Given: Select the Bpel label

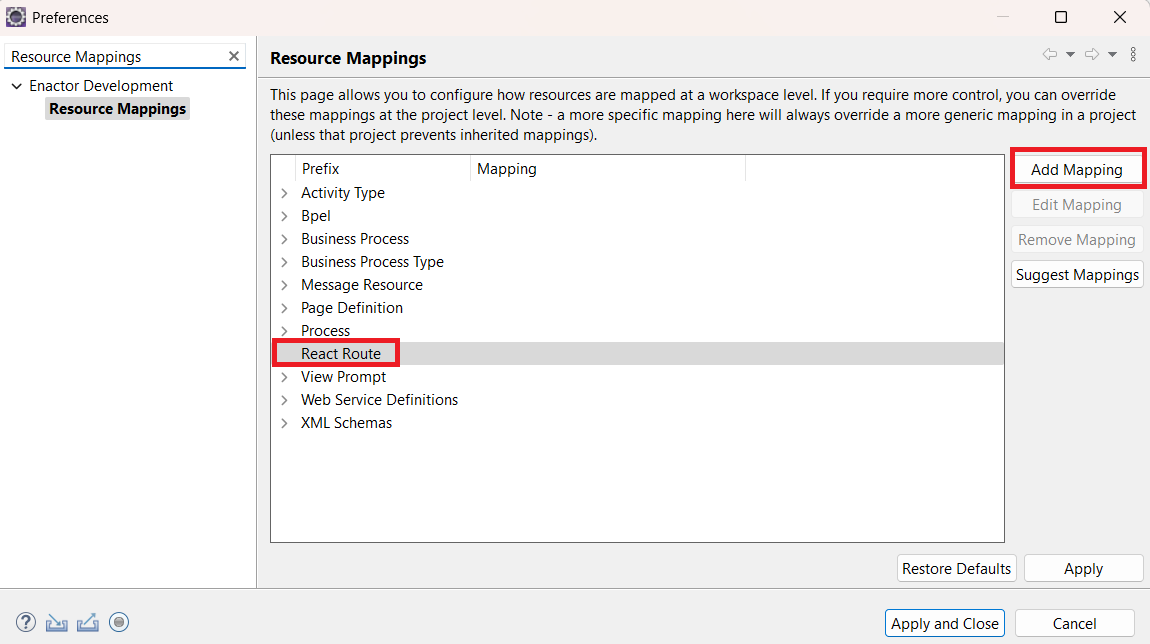Looking at the screenshot, I should pyautogui.click(x=315, y=216).
